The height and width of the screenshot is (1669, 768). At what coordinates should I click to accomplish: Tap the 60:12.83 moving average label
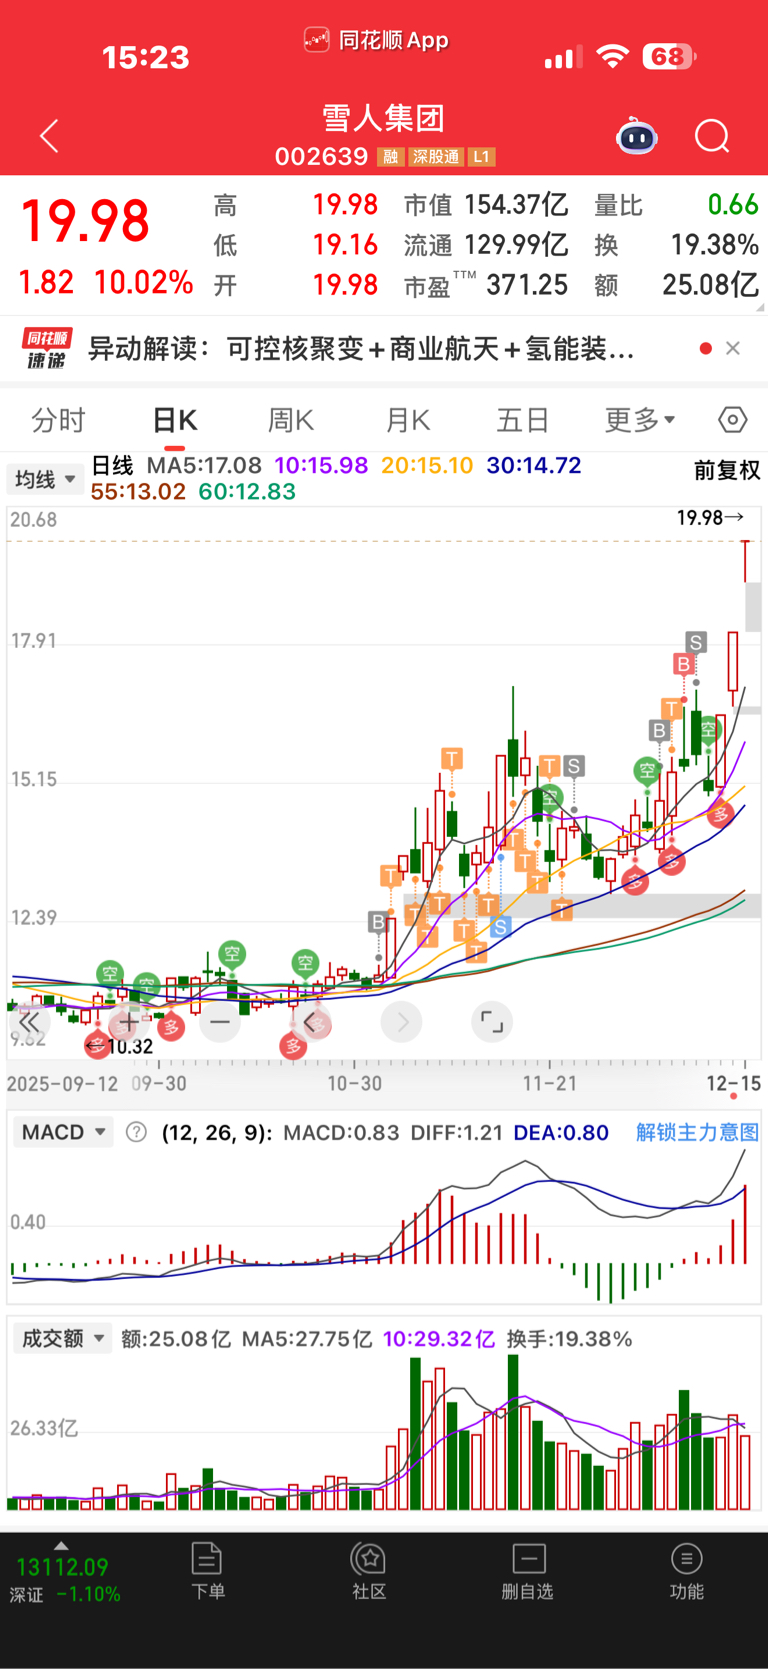(247, 492)
